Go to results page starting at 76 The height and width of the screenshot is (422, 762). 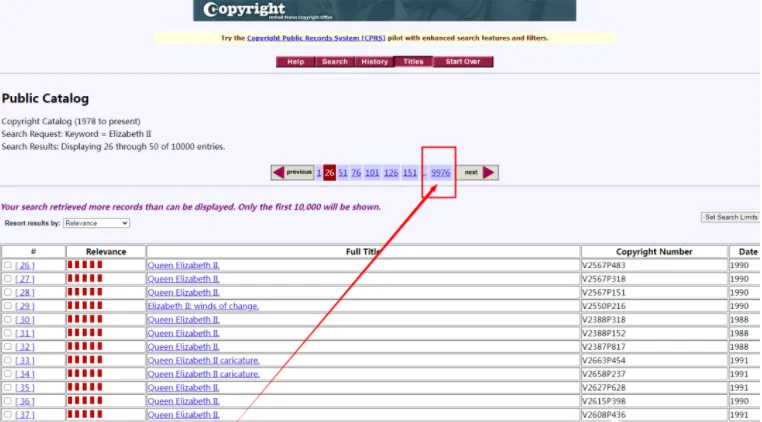tap(356, 173)
